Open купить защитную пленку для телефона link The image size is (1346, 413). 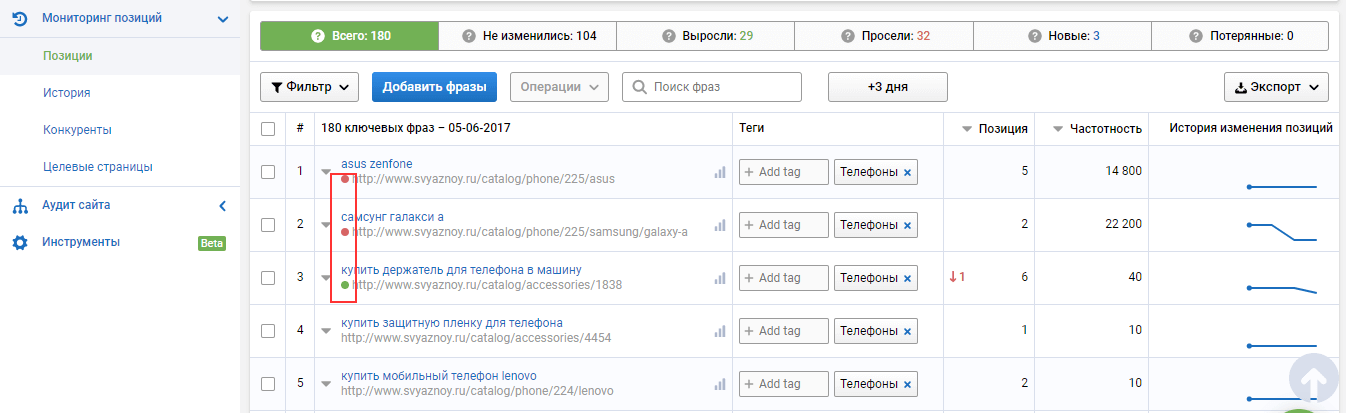(x=451, y=323)
